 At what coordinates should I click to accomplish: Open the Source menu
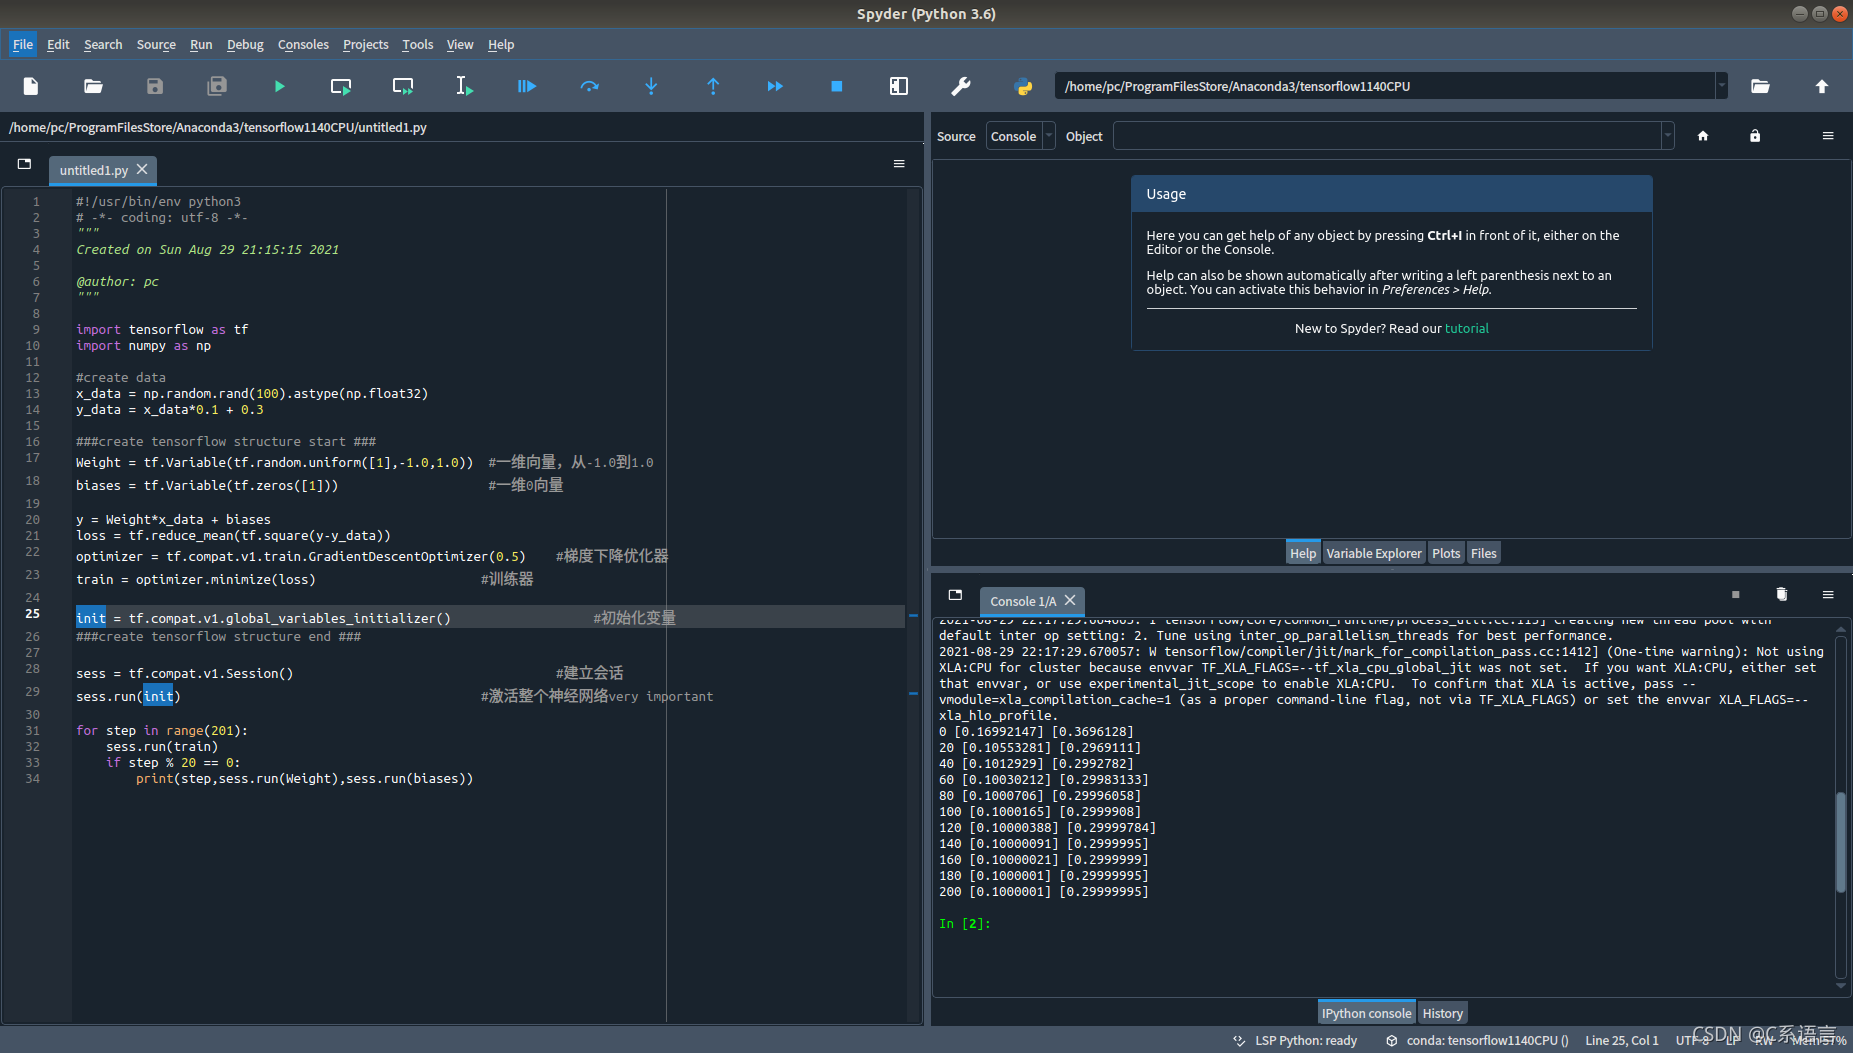click(x=156, y=44)
